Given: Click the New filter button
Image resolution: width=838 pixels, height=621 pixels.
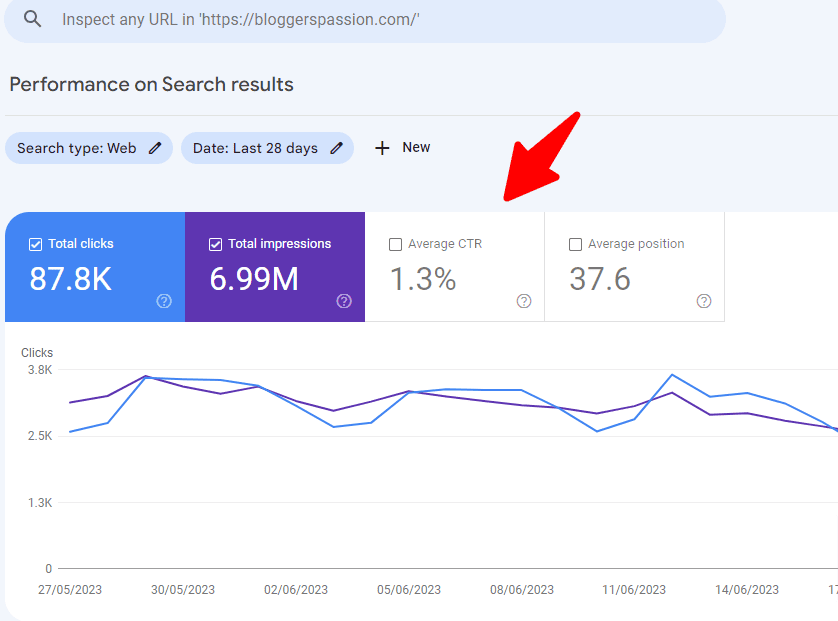Looking at the screenshot, I should tap(415, 147).
